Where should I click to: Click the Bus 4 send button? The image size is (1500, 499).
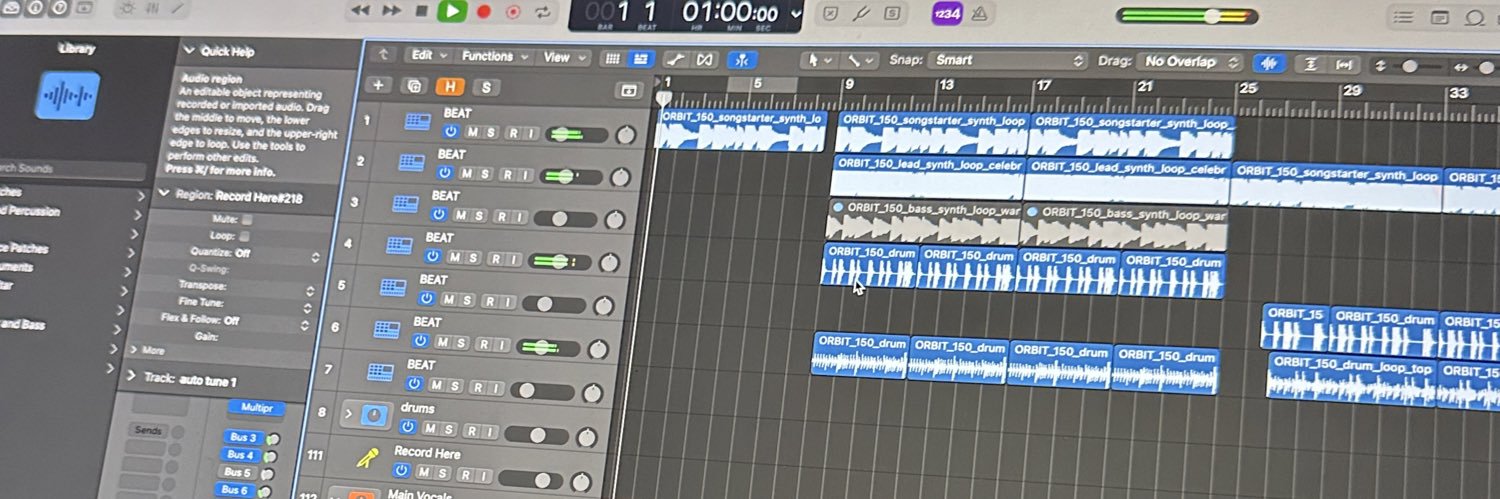pyautogui.click(x=240, y=455)
